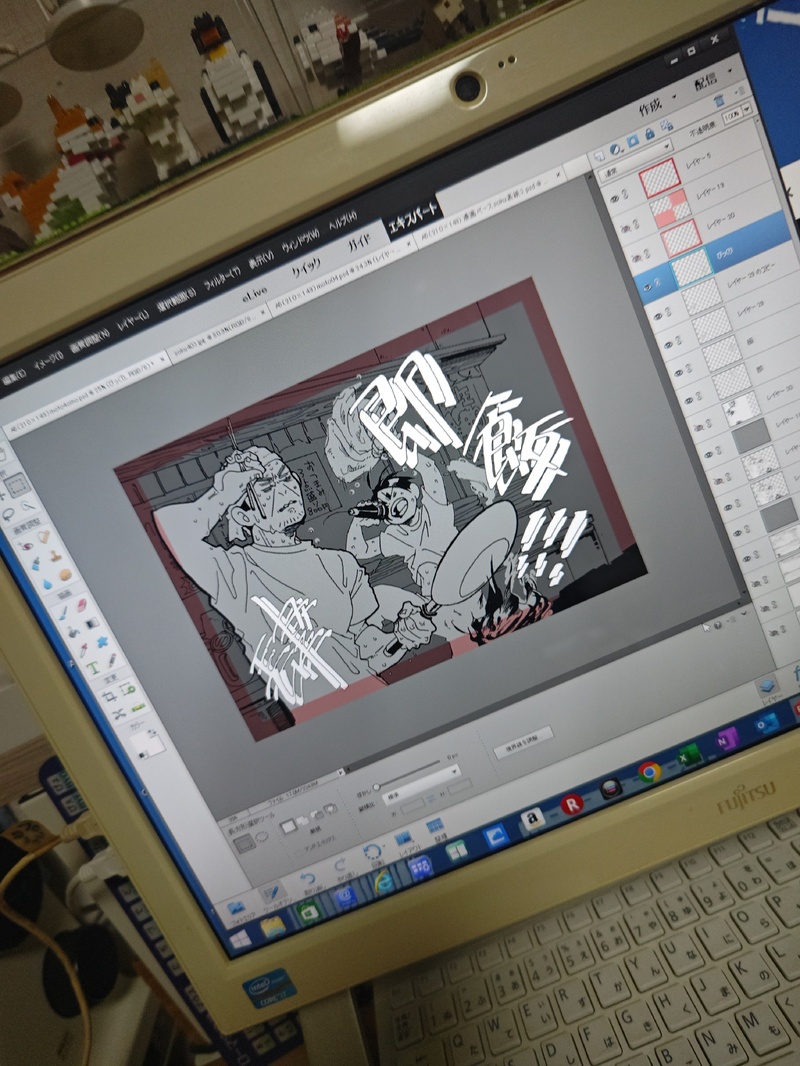Select the Gradient tool
The image size is (800, 1066).
coord(92,623)
